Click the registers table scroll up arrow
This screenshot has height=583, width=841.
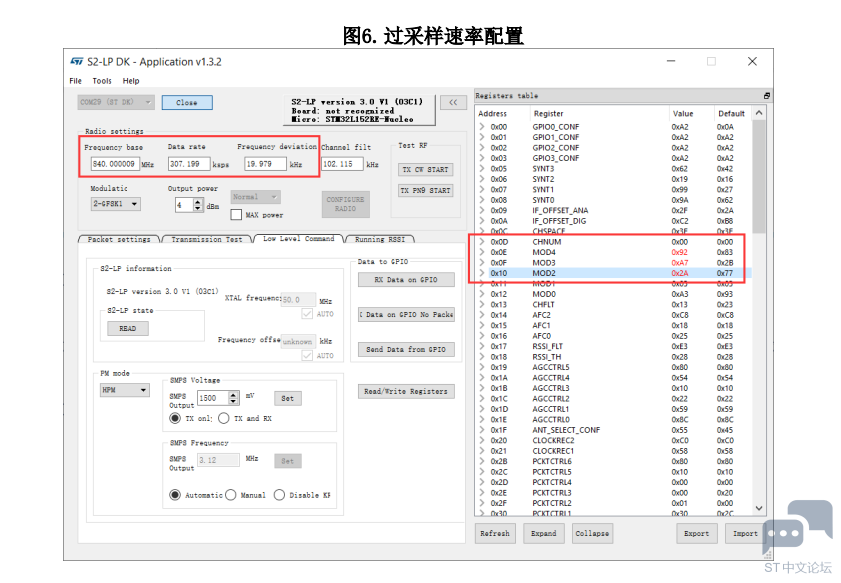tap(759, 113)
